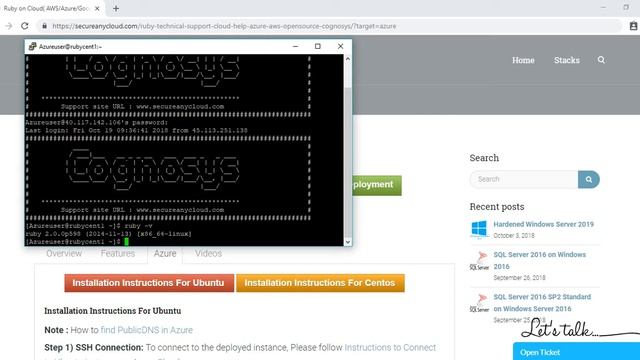
Task: View site padlock security info
Action: point(44,26)
